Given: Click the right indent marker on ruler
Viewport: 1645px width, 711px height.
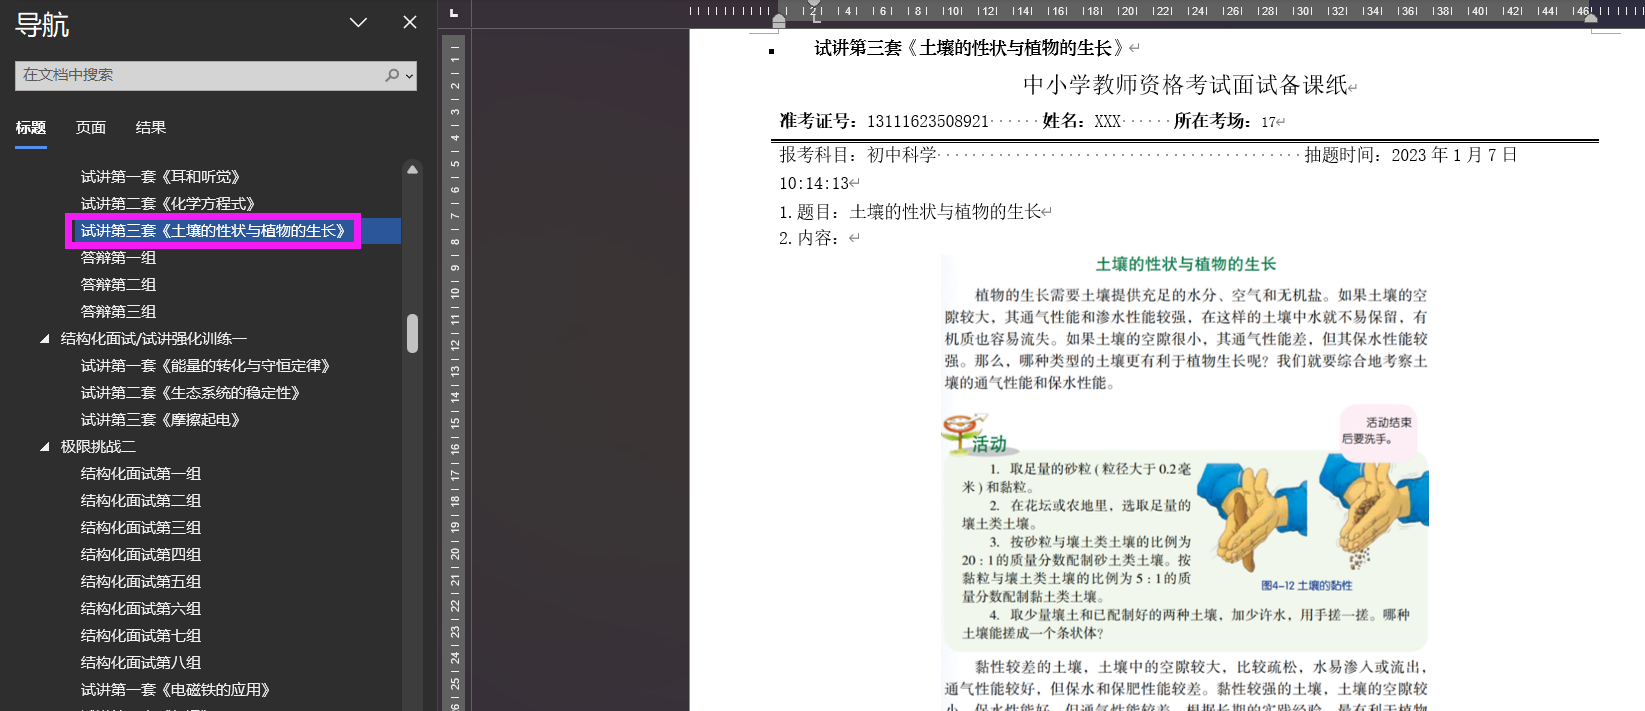Looking at the screenshot, I should 1591,17.
